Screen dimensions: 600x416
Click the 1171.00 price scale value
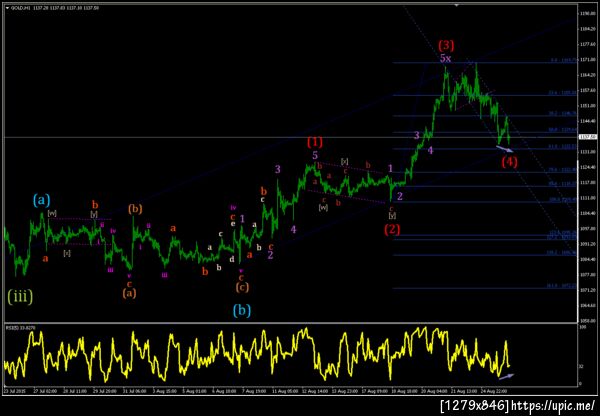pos(587,59)
